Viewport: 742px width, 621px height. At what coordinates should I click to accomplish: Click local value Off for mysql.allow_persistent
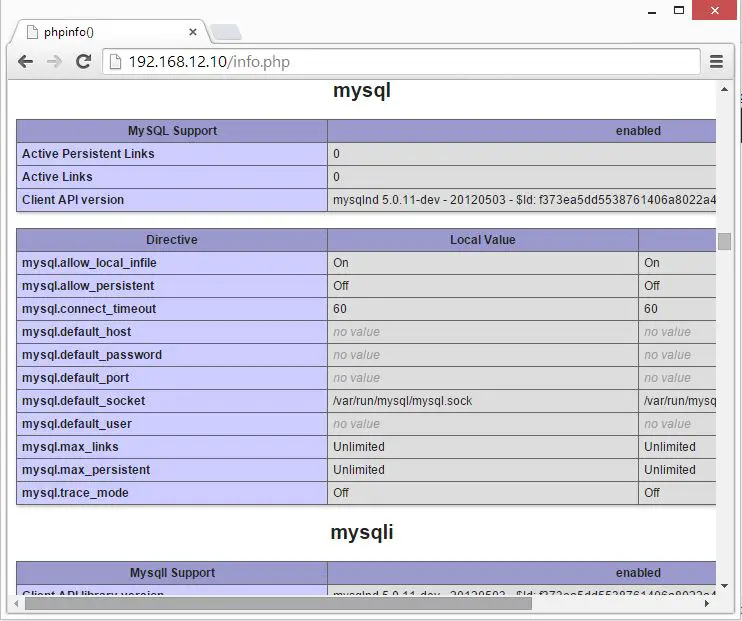tap(341, 286)
